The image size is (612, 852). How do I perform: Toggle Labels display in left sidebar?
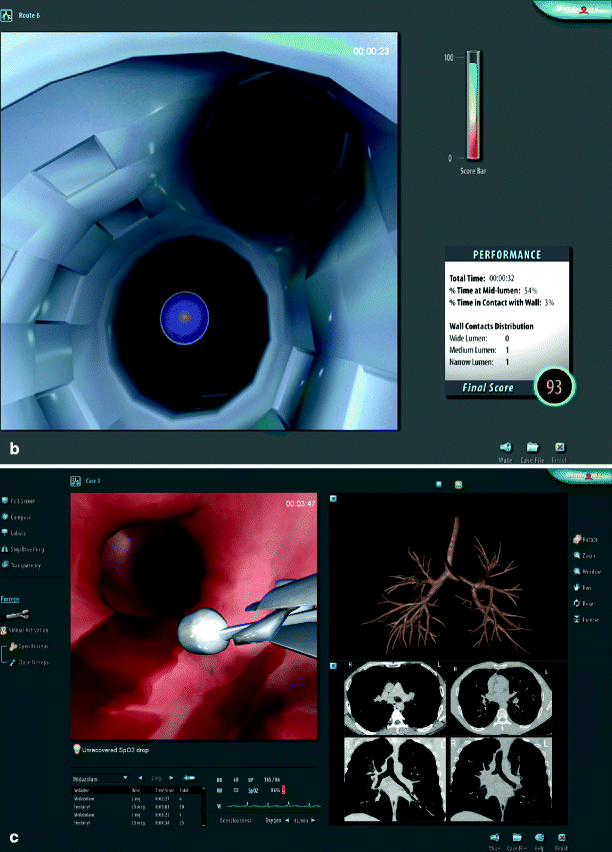pos(18,533)
